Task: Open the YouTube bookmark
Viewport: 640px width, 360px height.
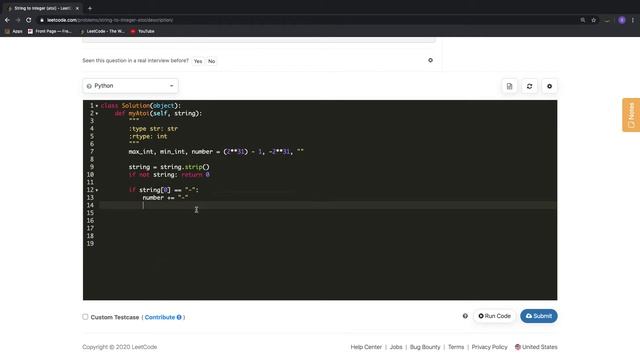Action: (x=142, y=31)
